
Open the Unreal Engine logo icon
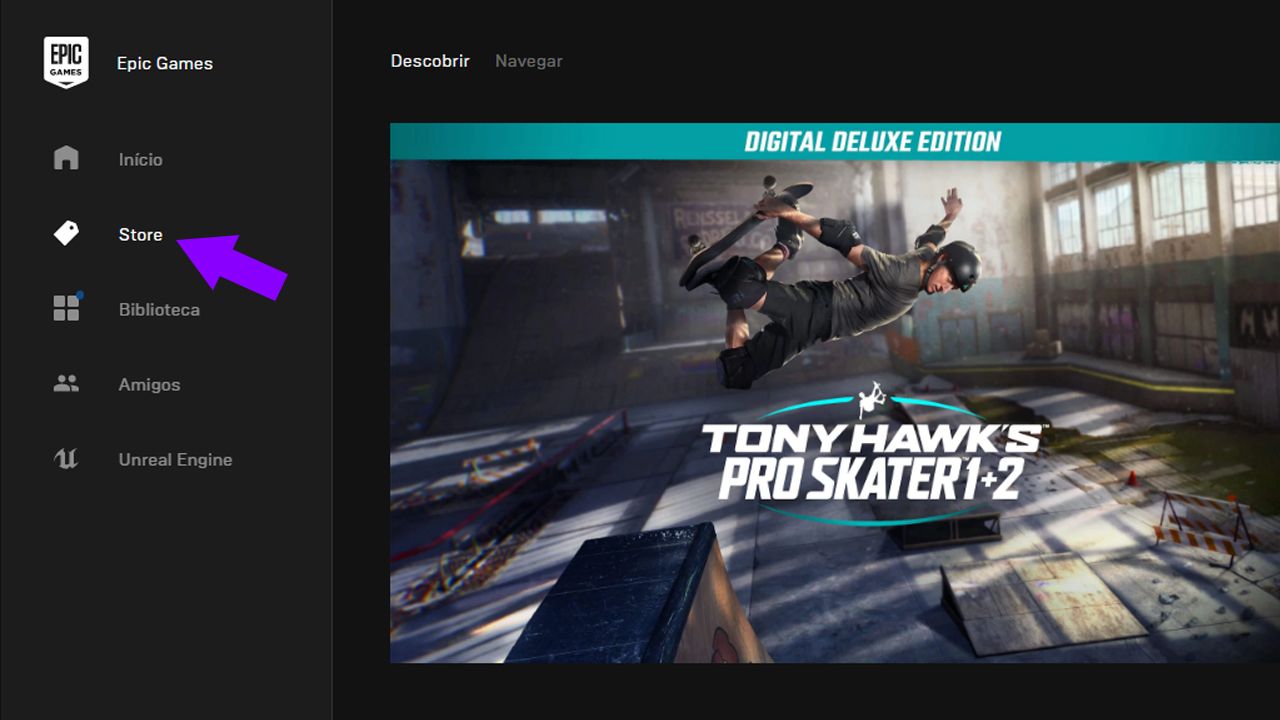coord(66,459)
